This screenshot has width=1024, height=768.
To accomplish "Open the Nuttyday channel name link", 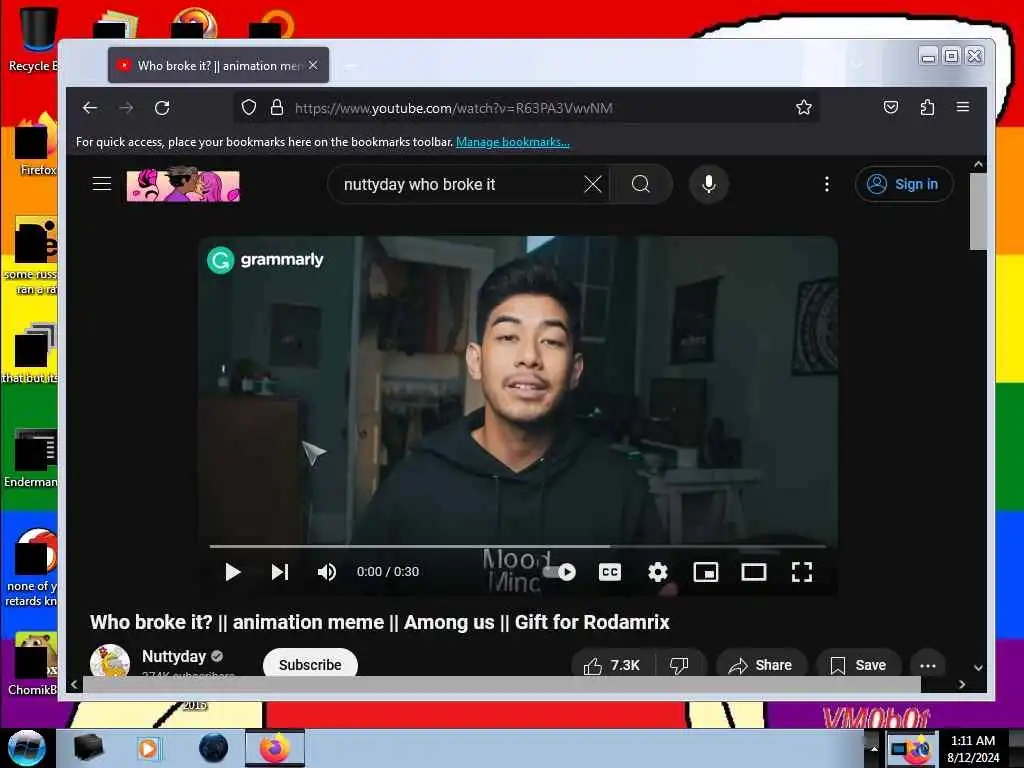I will click(x=174, y=656).
